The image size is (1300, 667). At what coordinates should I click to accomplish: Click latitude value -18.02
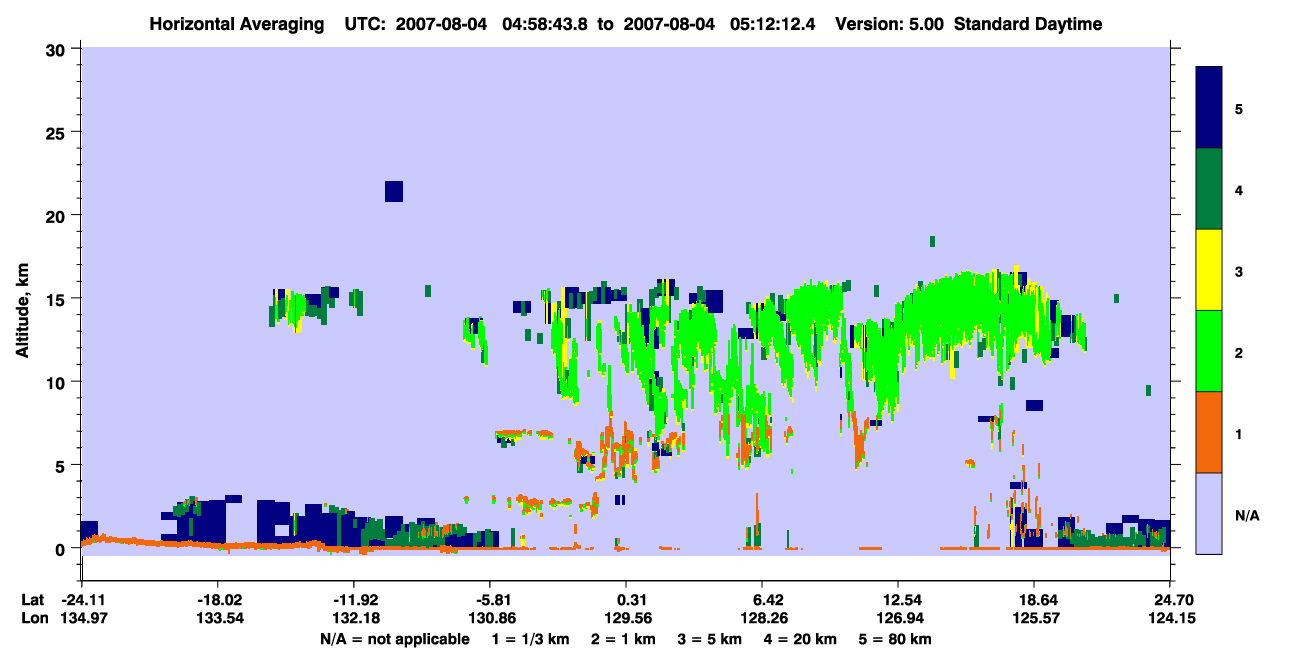point(218,600)
